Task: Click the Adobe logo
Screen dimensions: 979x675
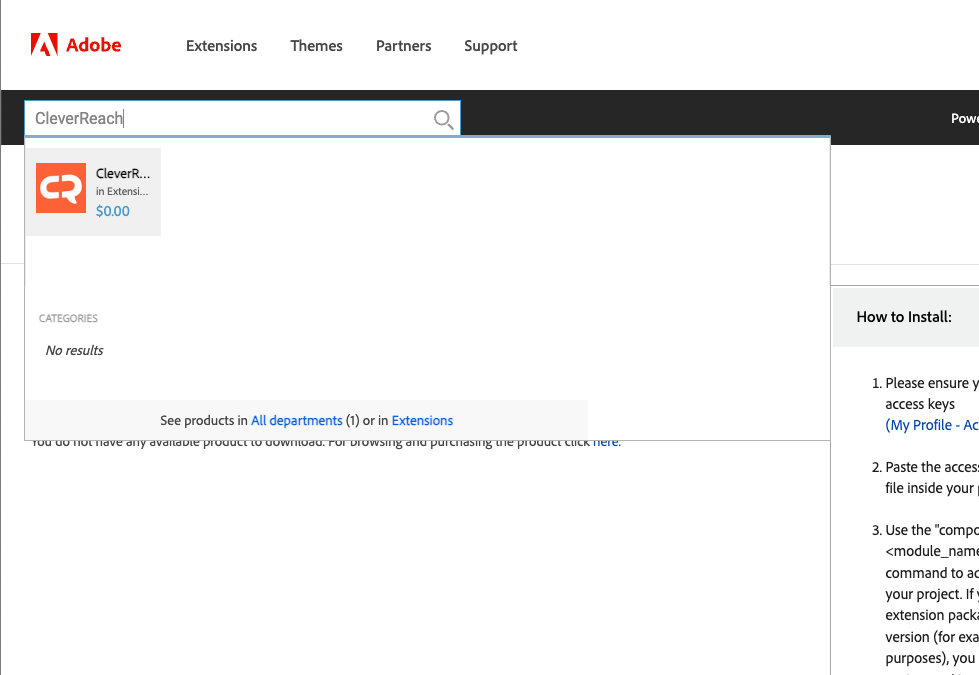Action: [x=76, y=45]
